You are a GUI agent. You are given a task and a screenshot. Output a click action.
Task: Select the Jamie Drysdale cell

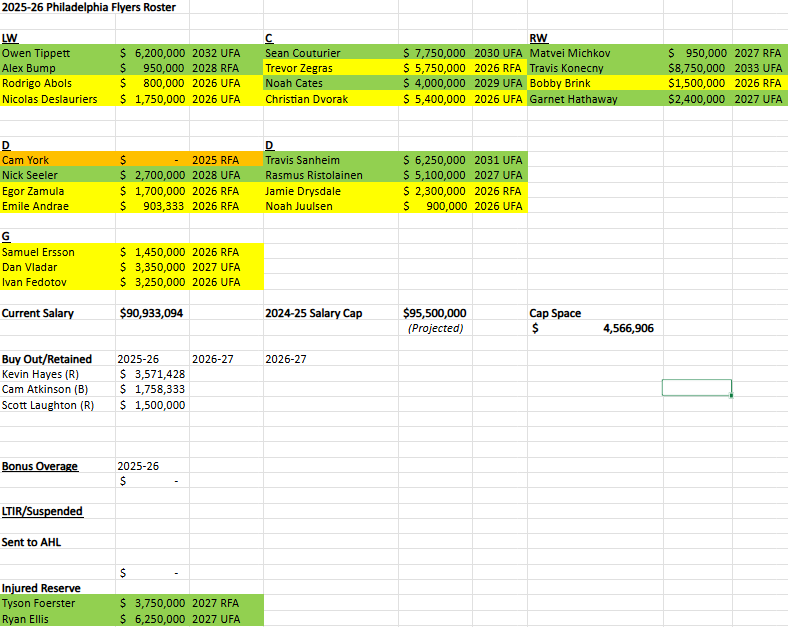[x=331, y=191]
